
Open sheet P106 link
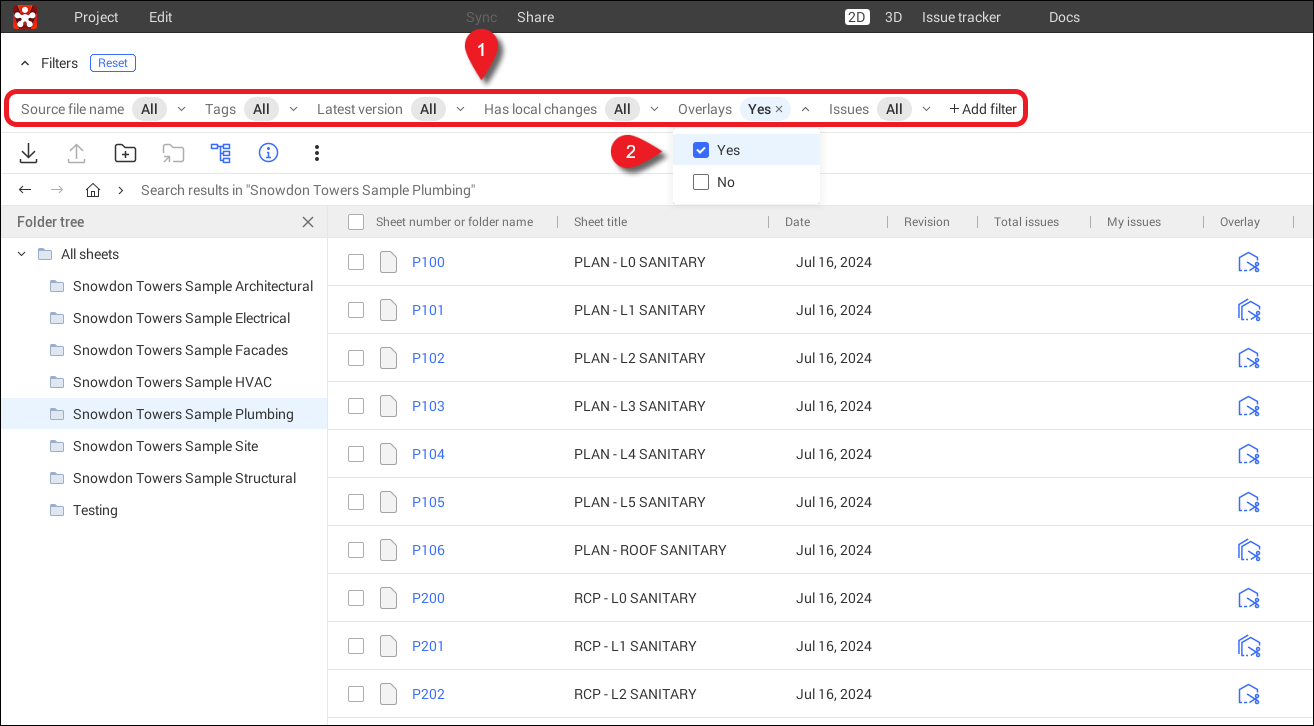point(428,550)
